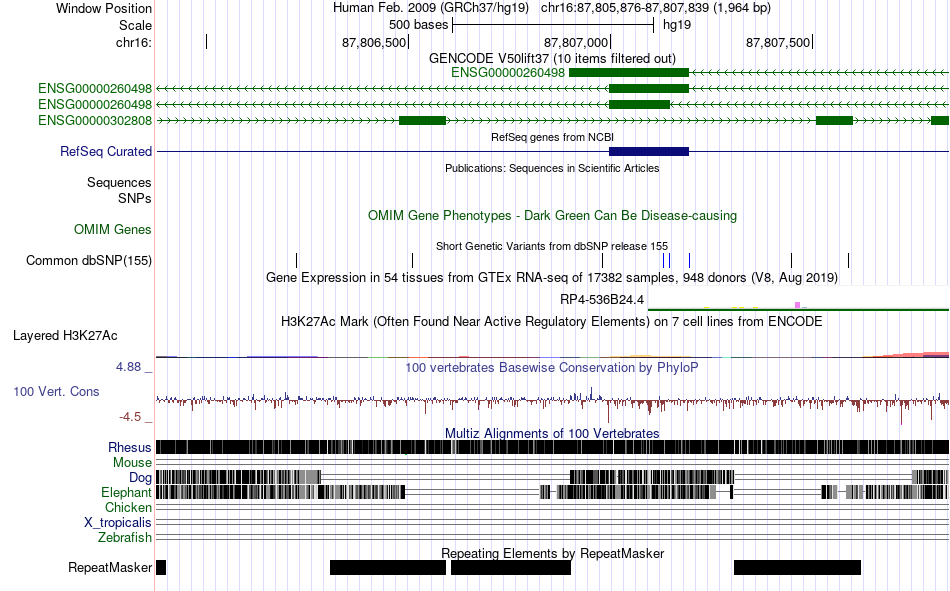This screenshot has width=950, height=591.
Task: Click the SNPs track label
Action: click(135, 198)
